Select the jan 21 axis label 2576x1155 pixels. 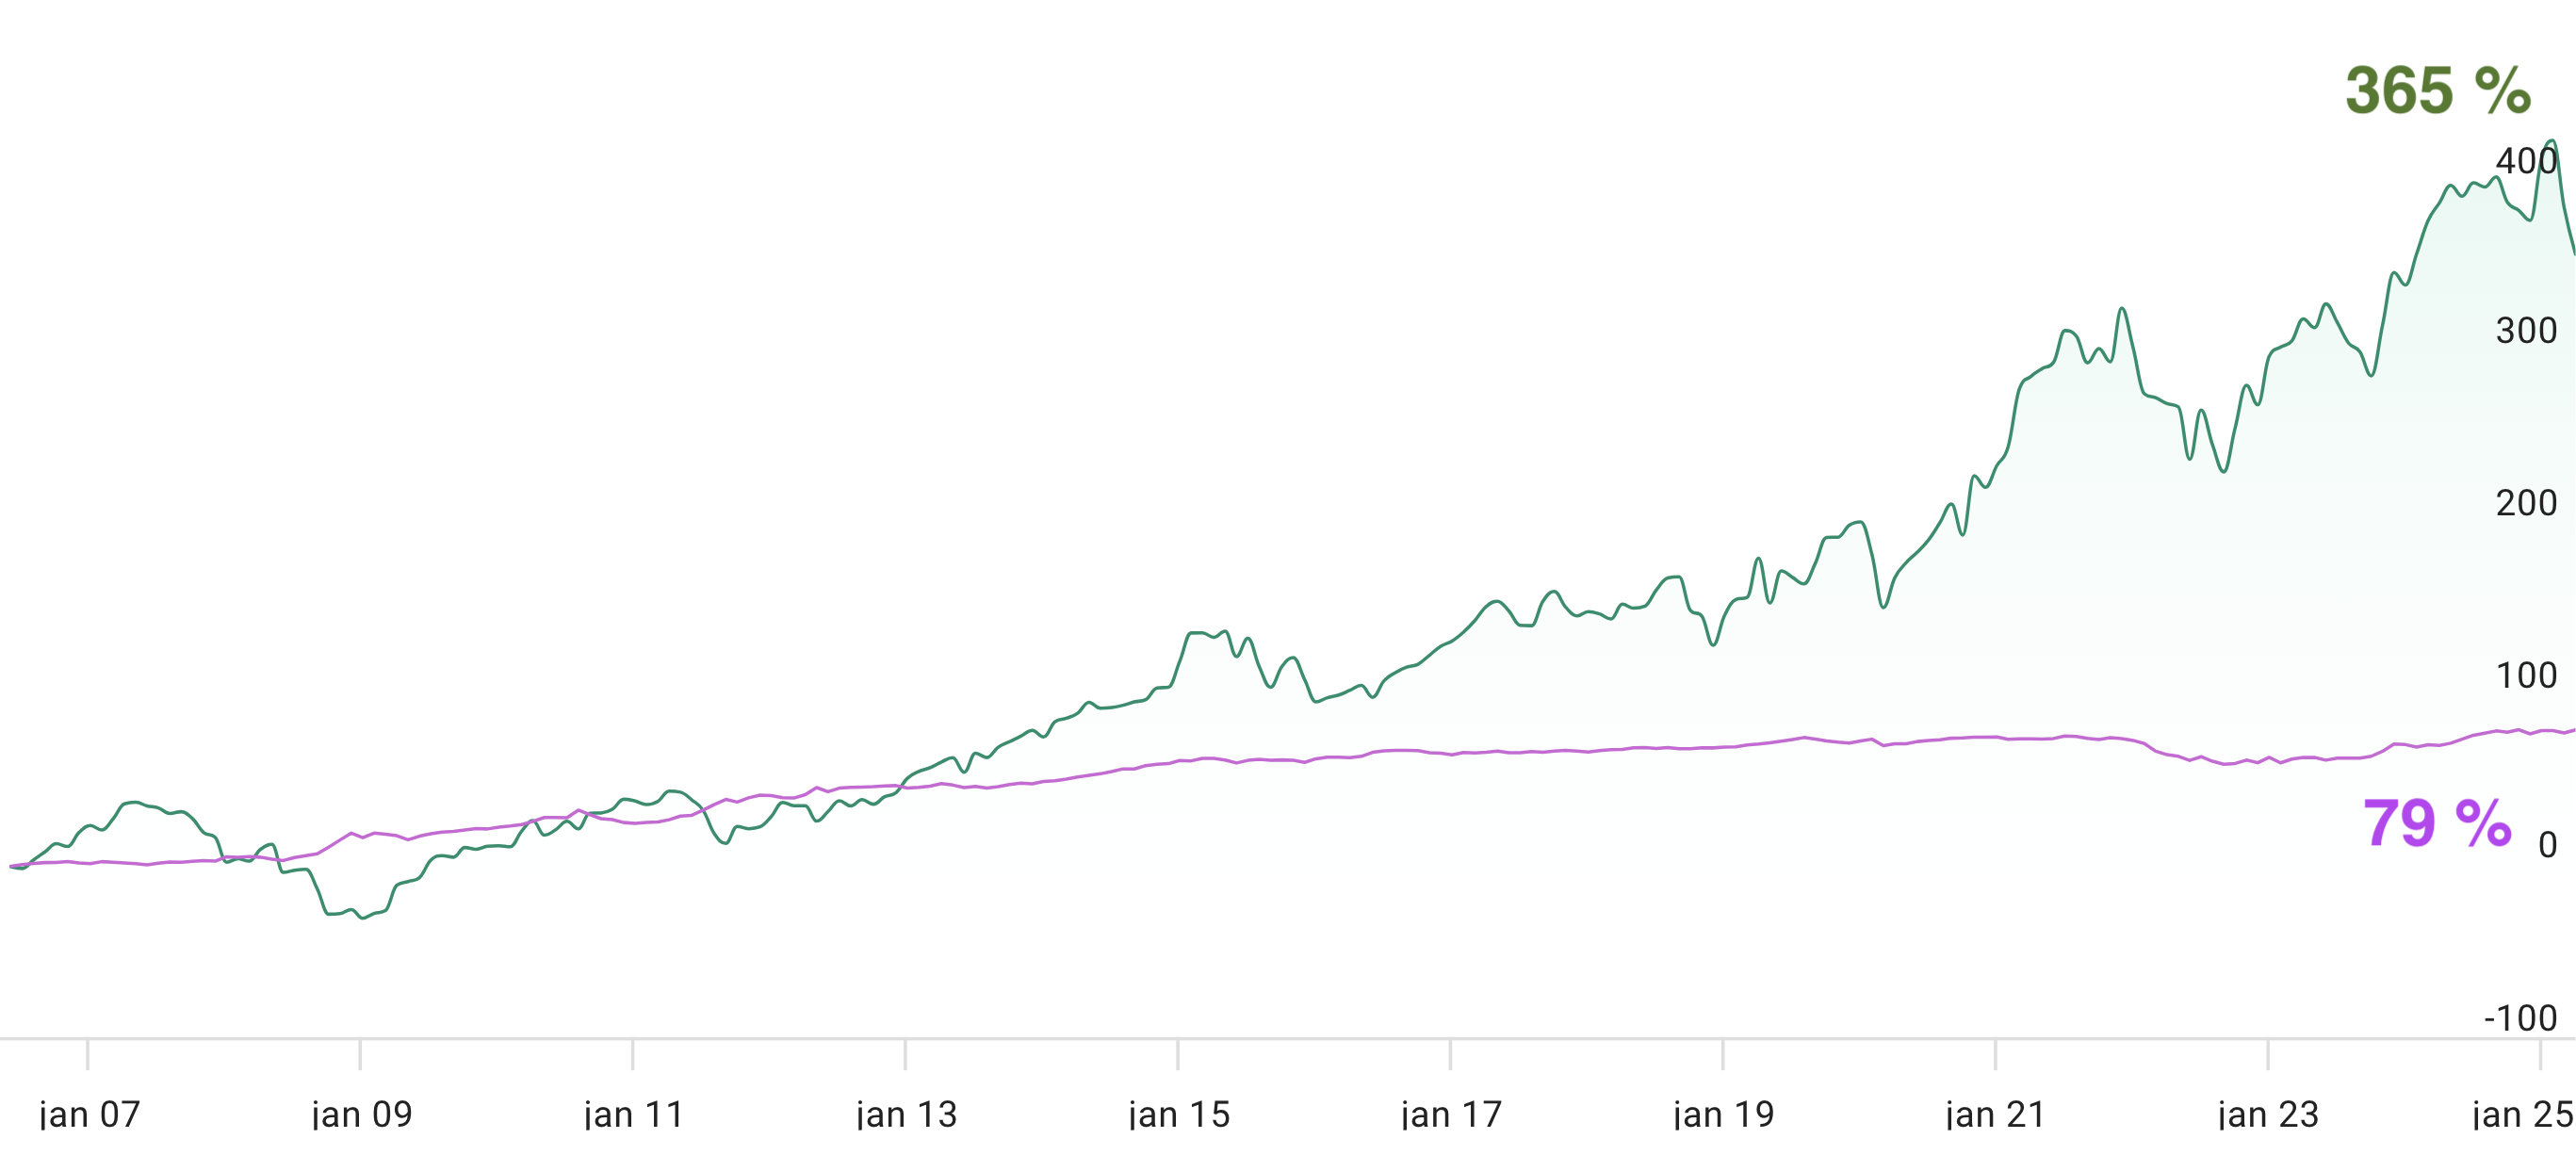point(1996,1114)
